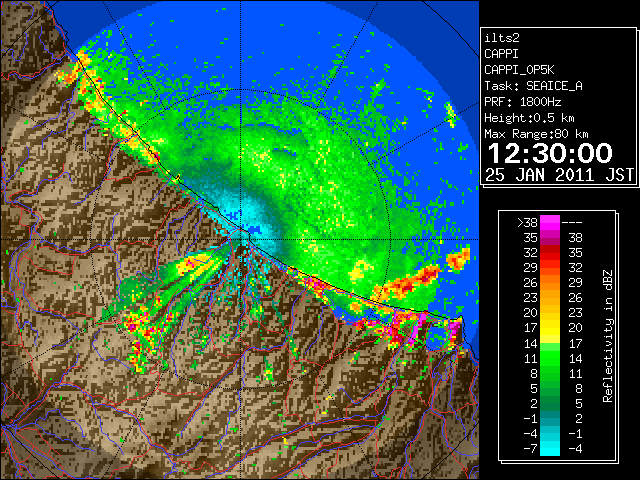The width and height of the screenshot is (640, 480).
Task: Click the '>38' legend value label
Action: click(527, 222)
